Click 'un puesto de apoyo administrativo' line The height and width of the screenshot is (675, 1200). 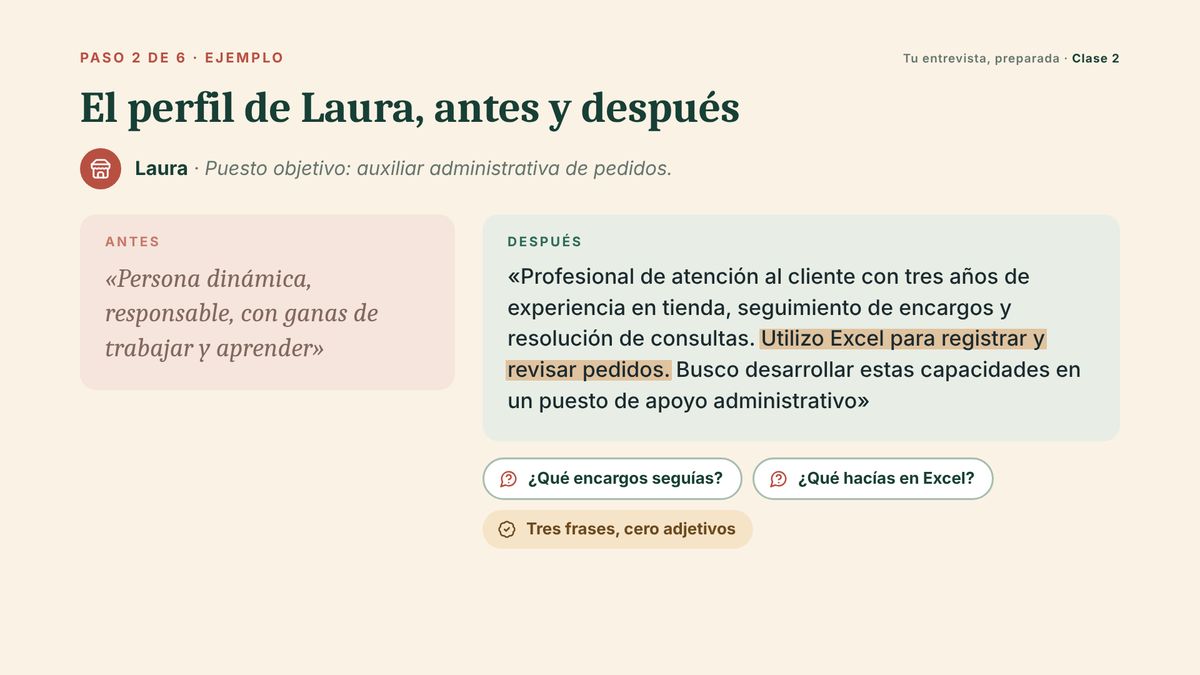point(688,402)
